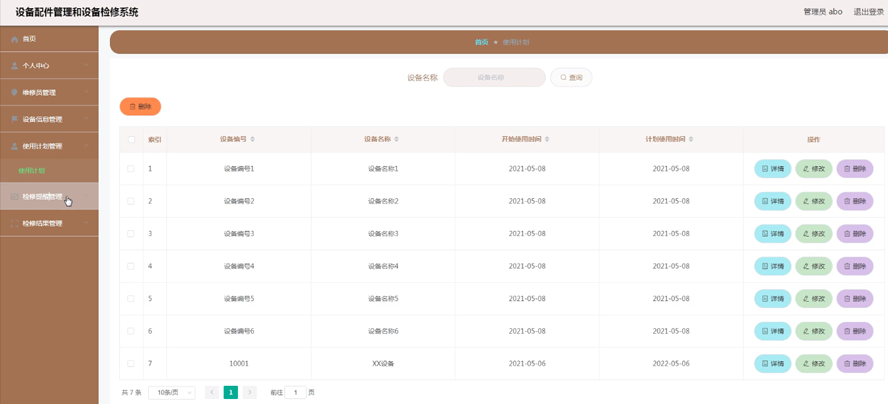
Task: Open the 使用计划 submenu item
Action: pos(32,171)
